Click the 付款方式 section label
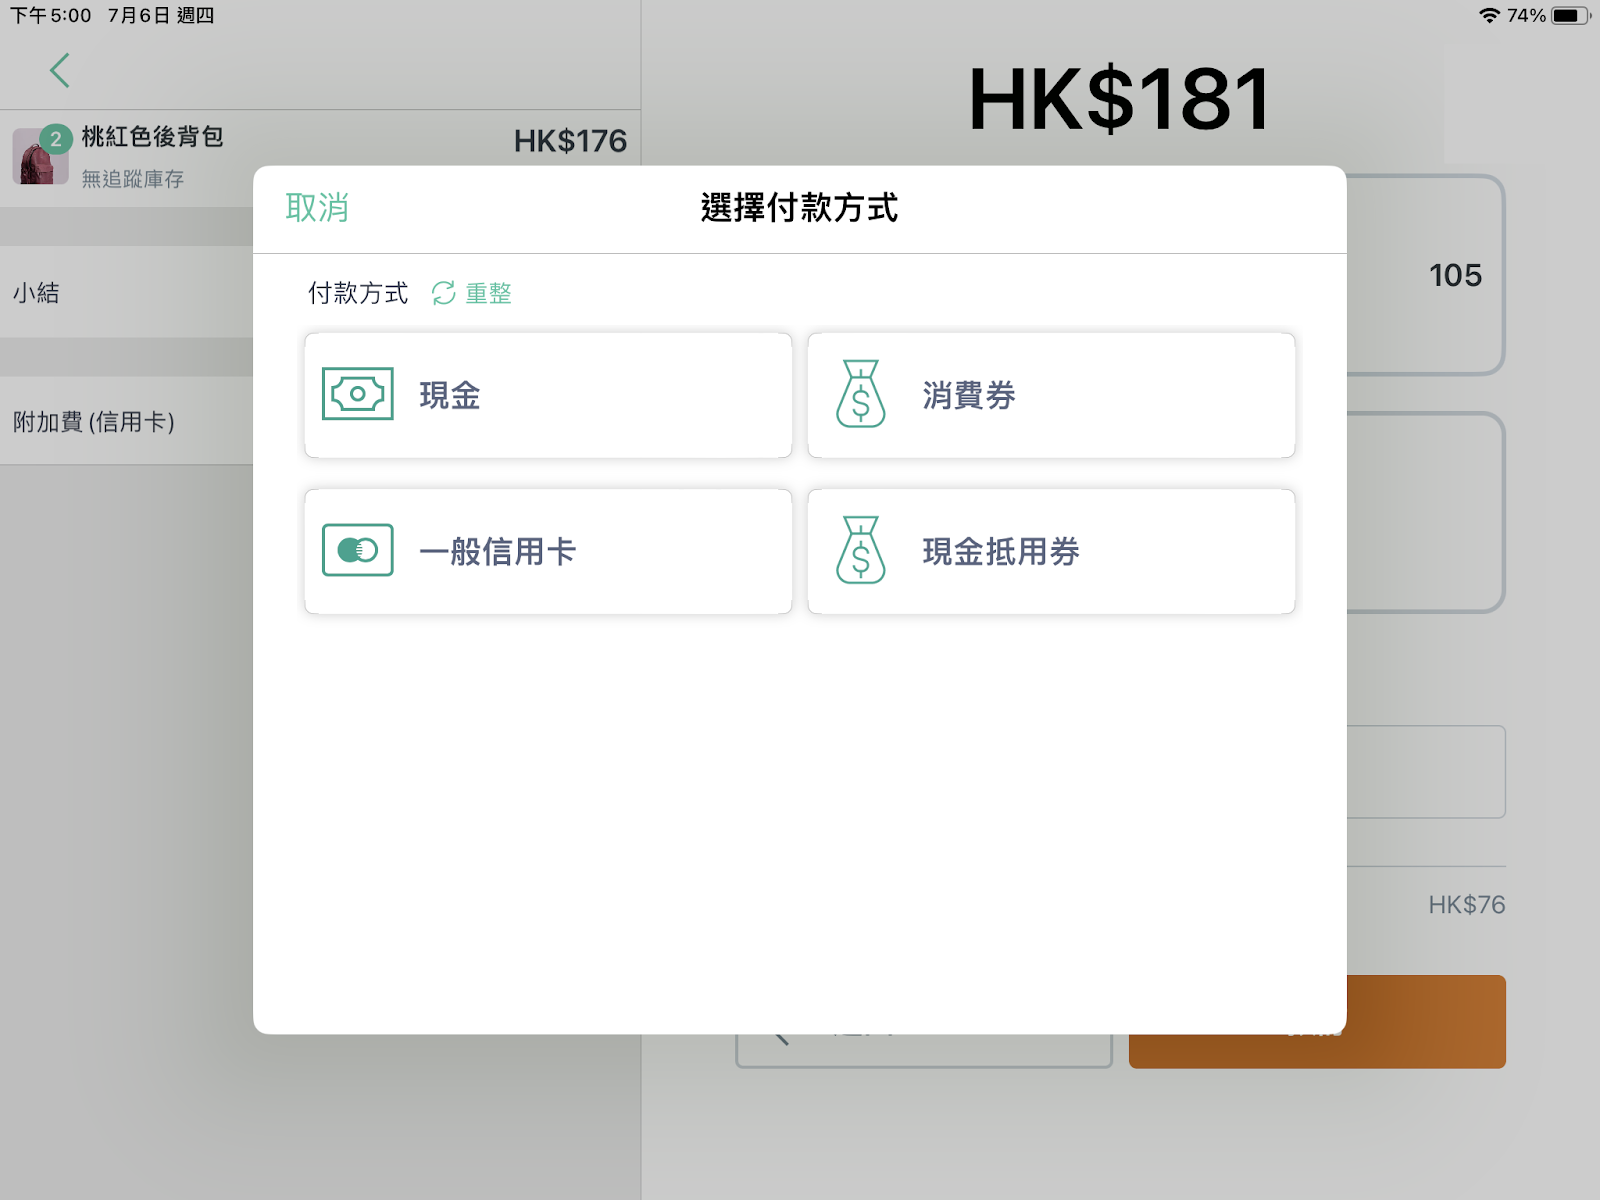 358,293
